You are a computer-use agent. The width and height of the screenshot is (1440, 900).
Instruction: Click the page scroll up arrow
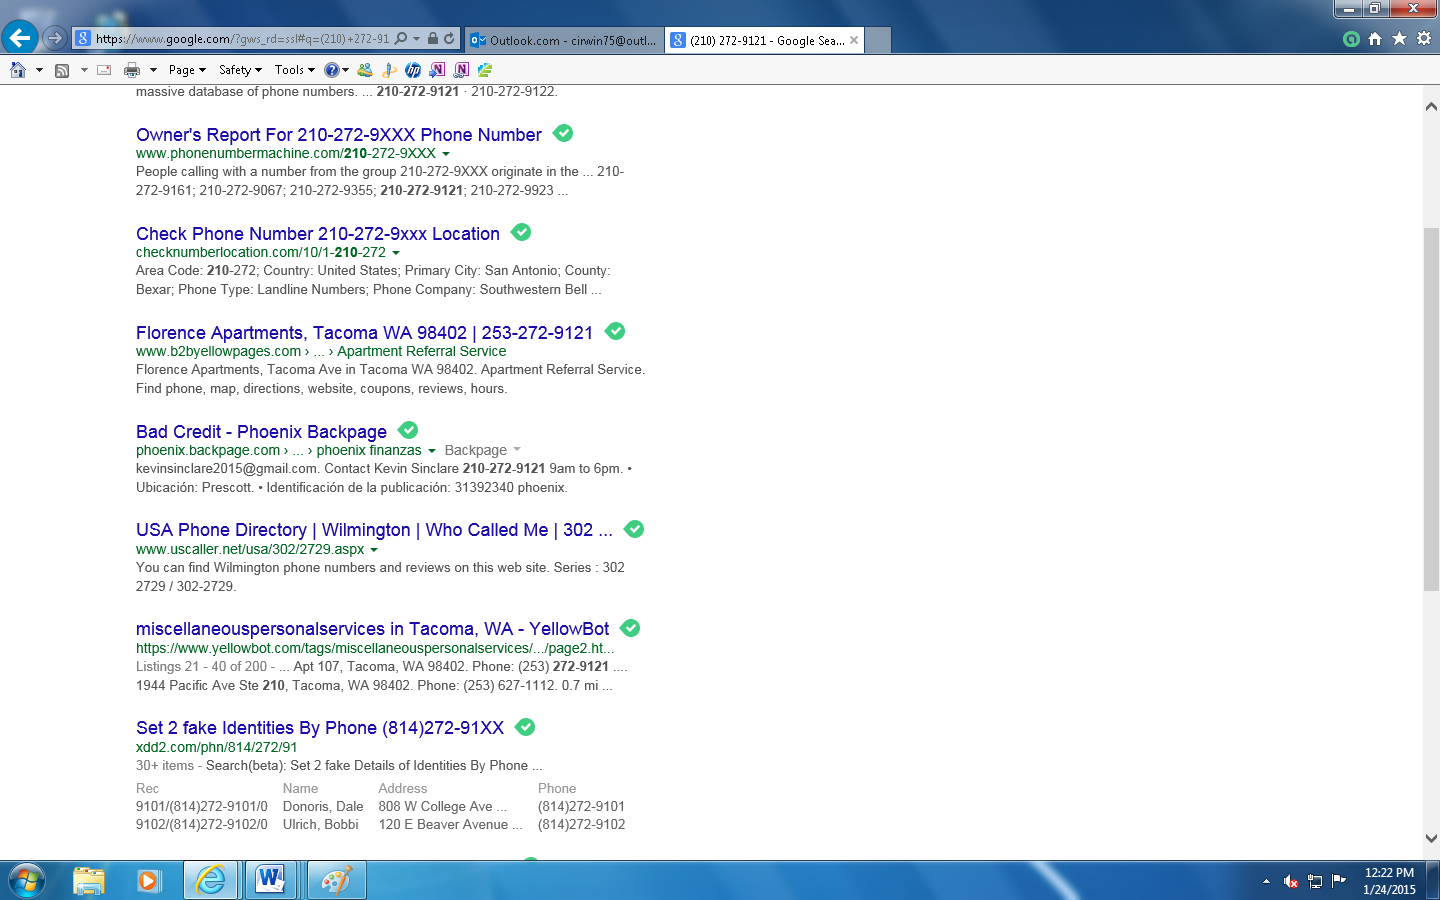(x=1431, y=106)
